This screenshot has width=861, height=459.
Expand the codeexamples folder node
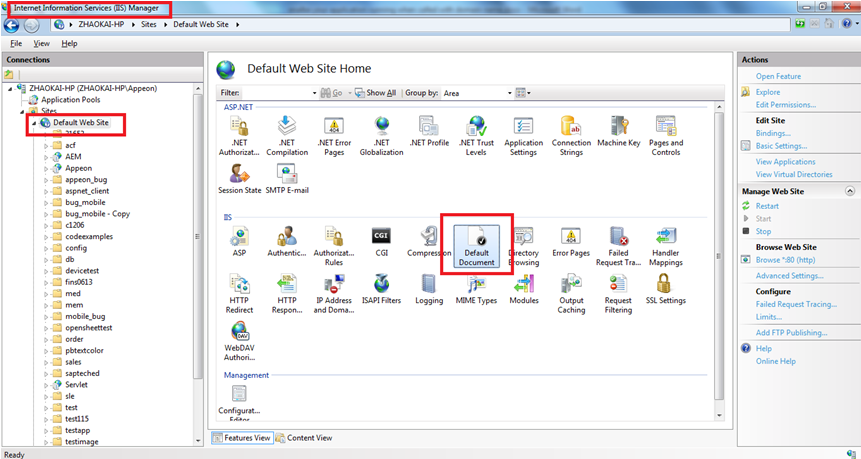pyautogui.click(x=46, y=237)
